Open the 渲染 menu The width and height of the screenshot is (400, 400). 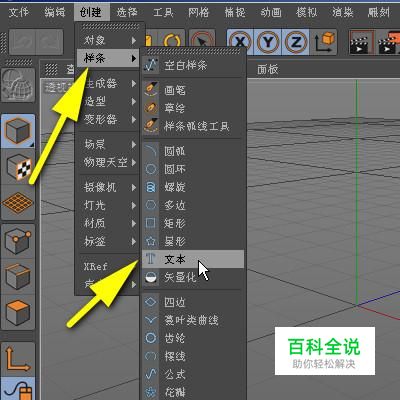coord(343,13)
